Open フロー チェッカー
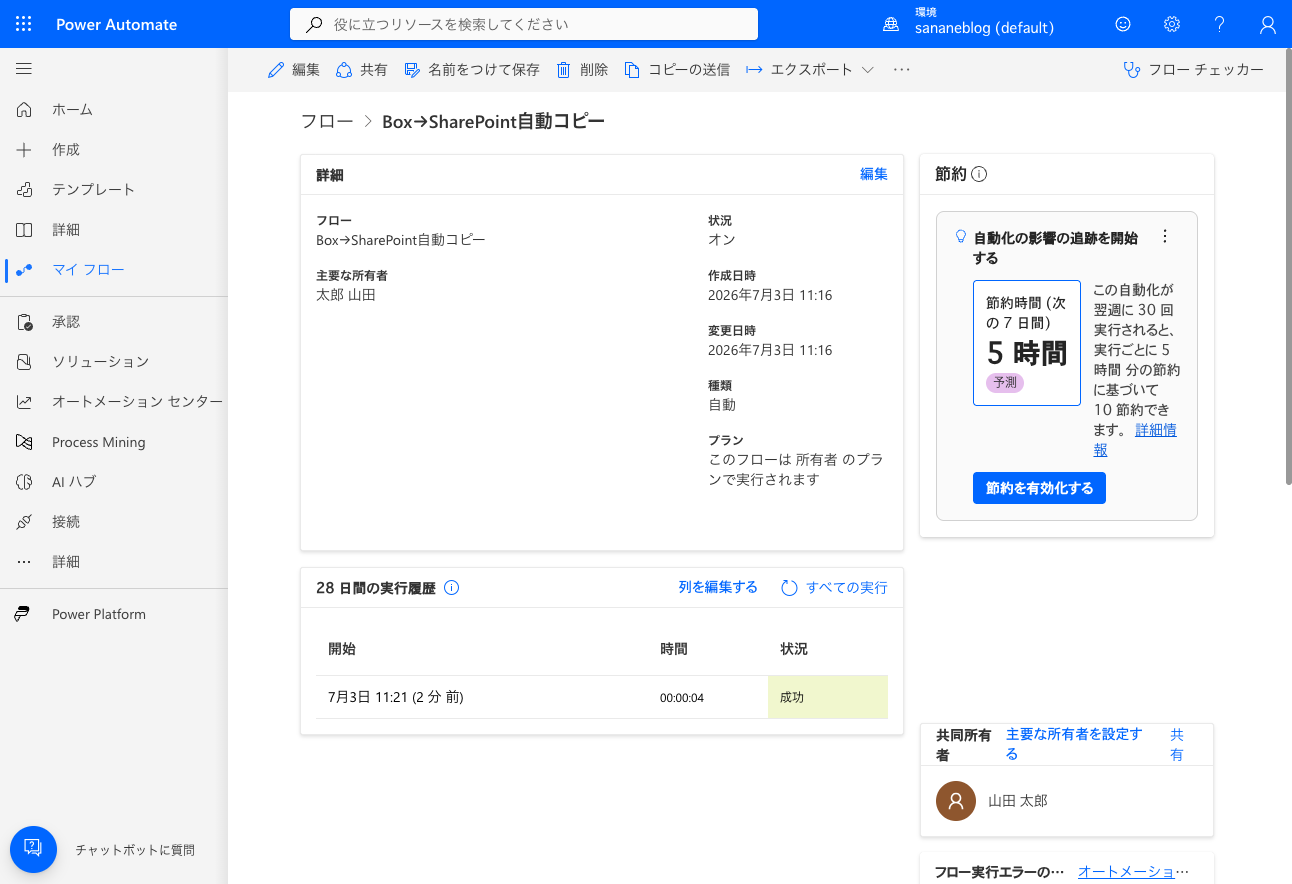This screenshot has height=884, width=1292. pyautogui.click(x=1194, y=70)
